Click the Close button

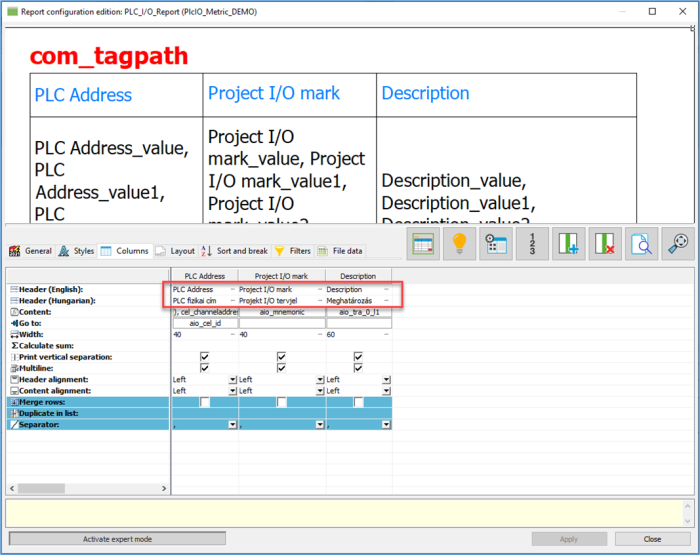click(653, 539)
